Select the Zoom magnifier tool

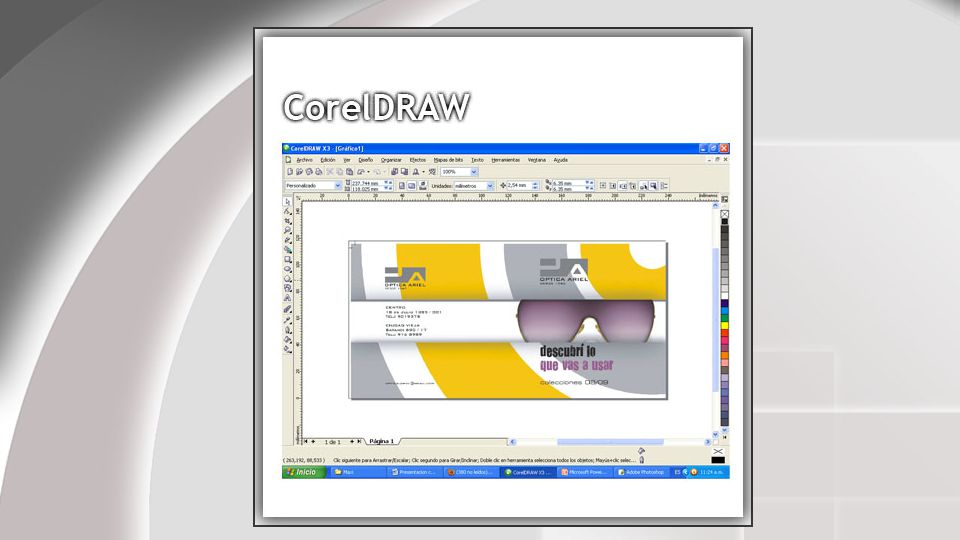pos(287,230)
